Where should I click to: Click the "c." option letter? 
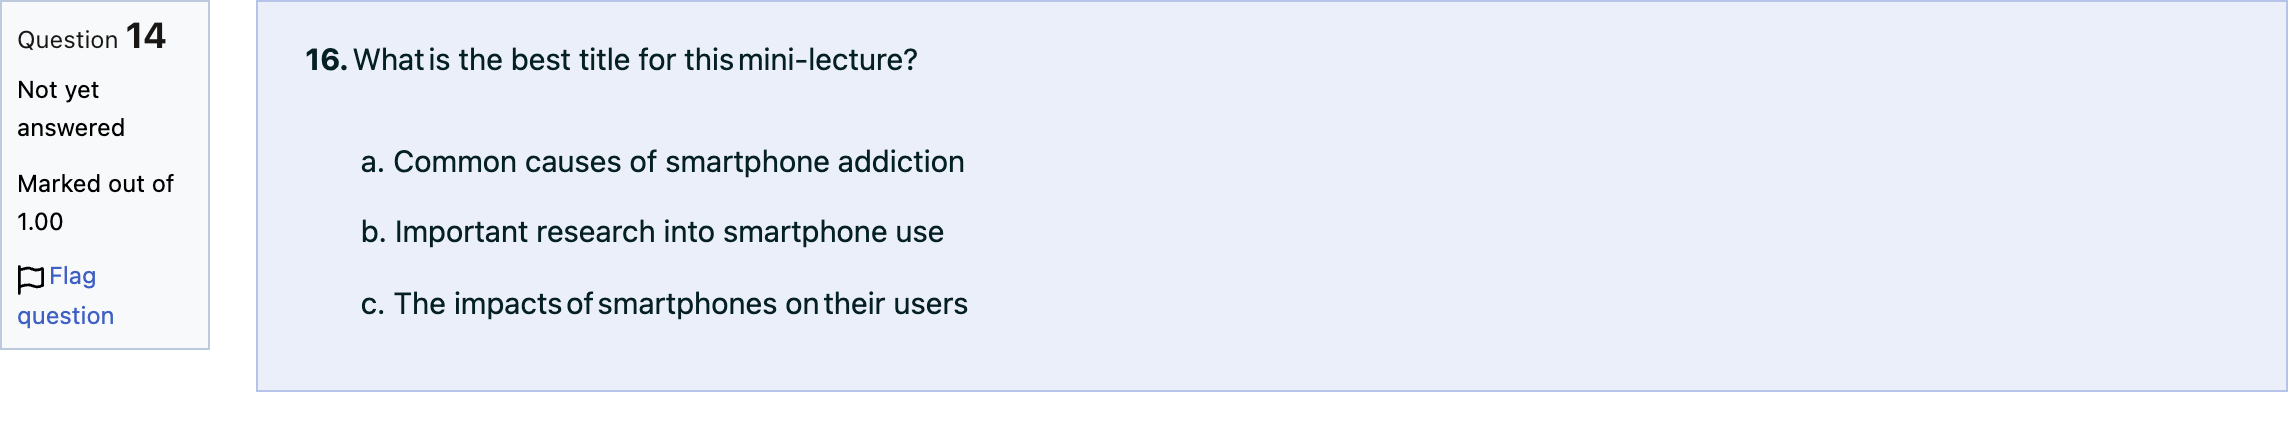point(372,304)
